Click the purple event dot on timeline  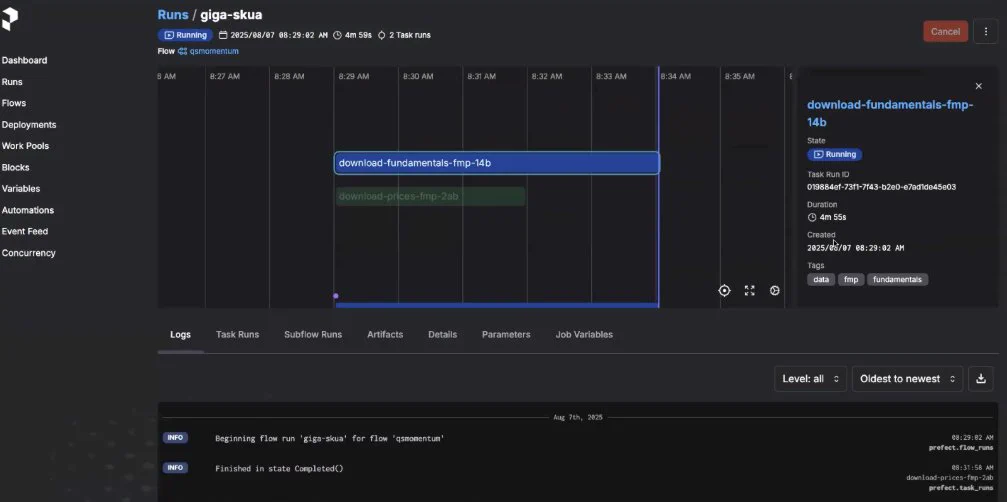tap(335, 296)
